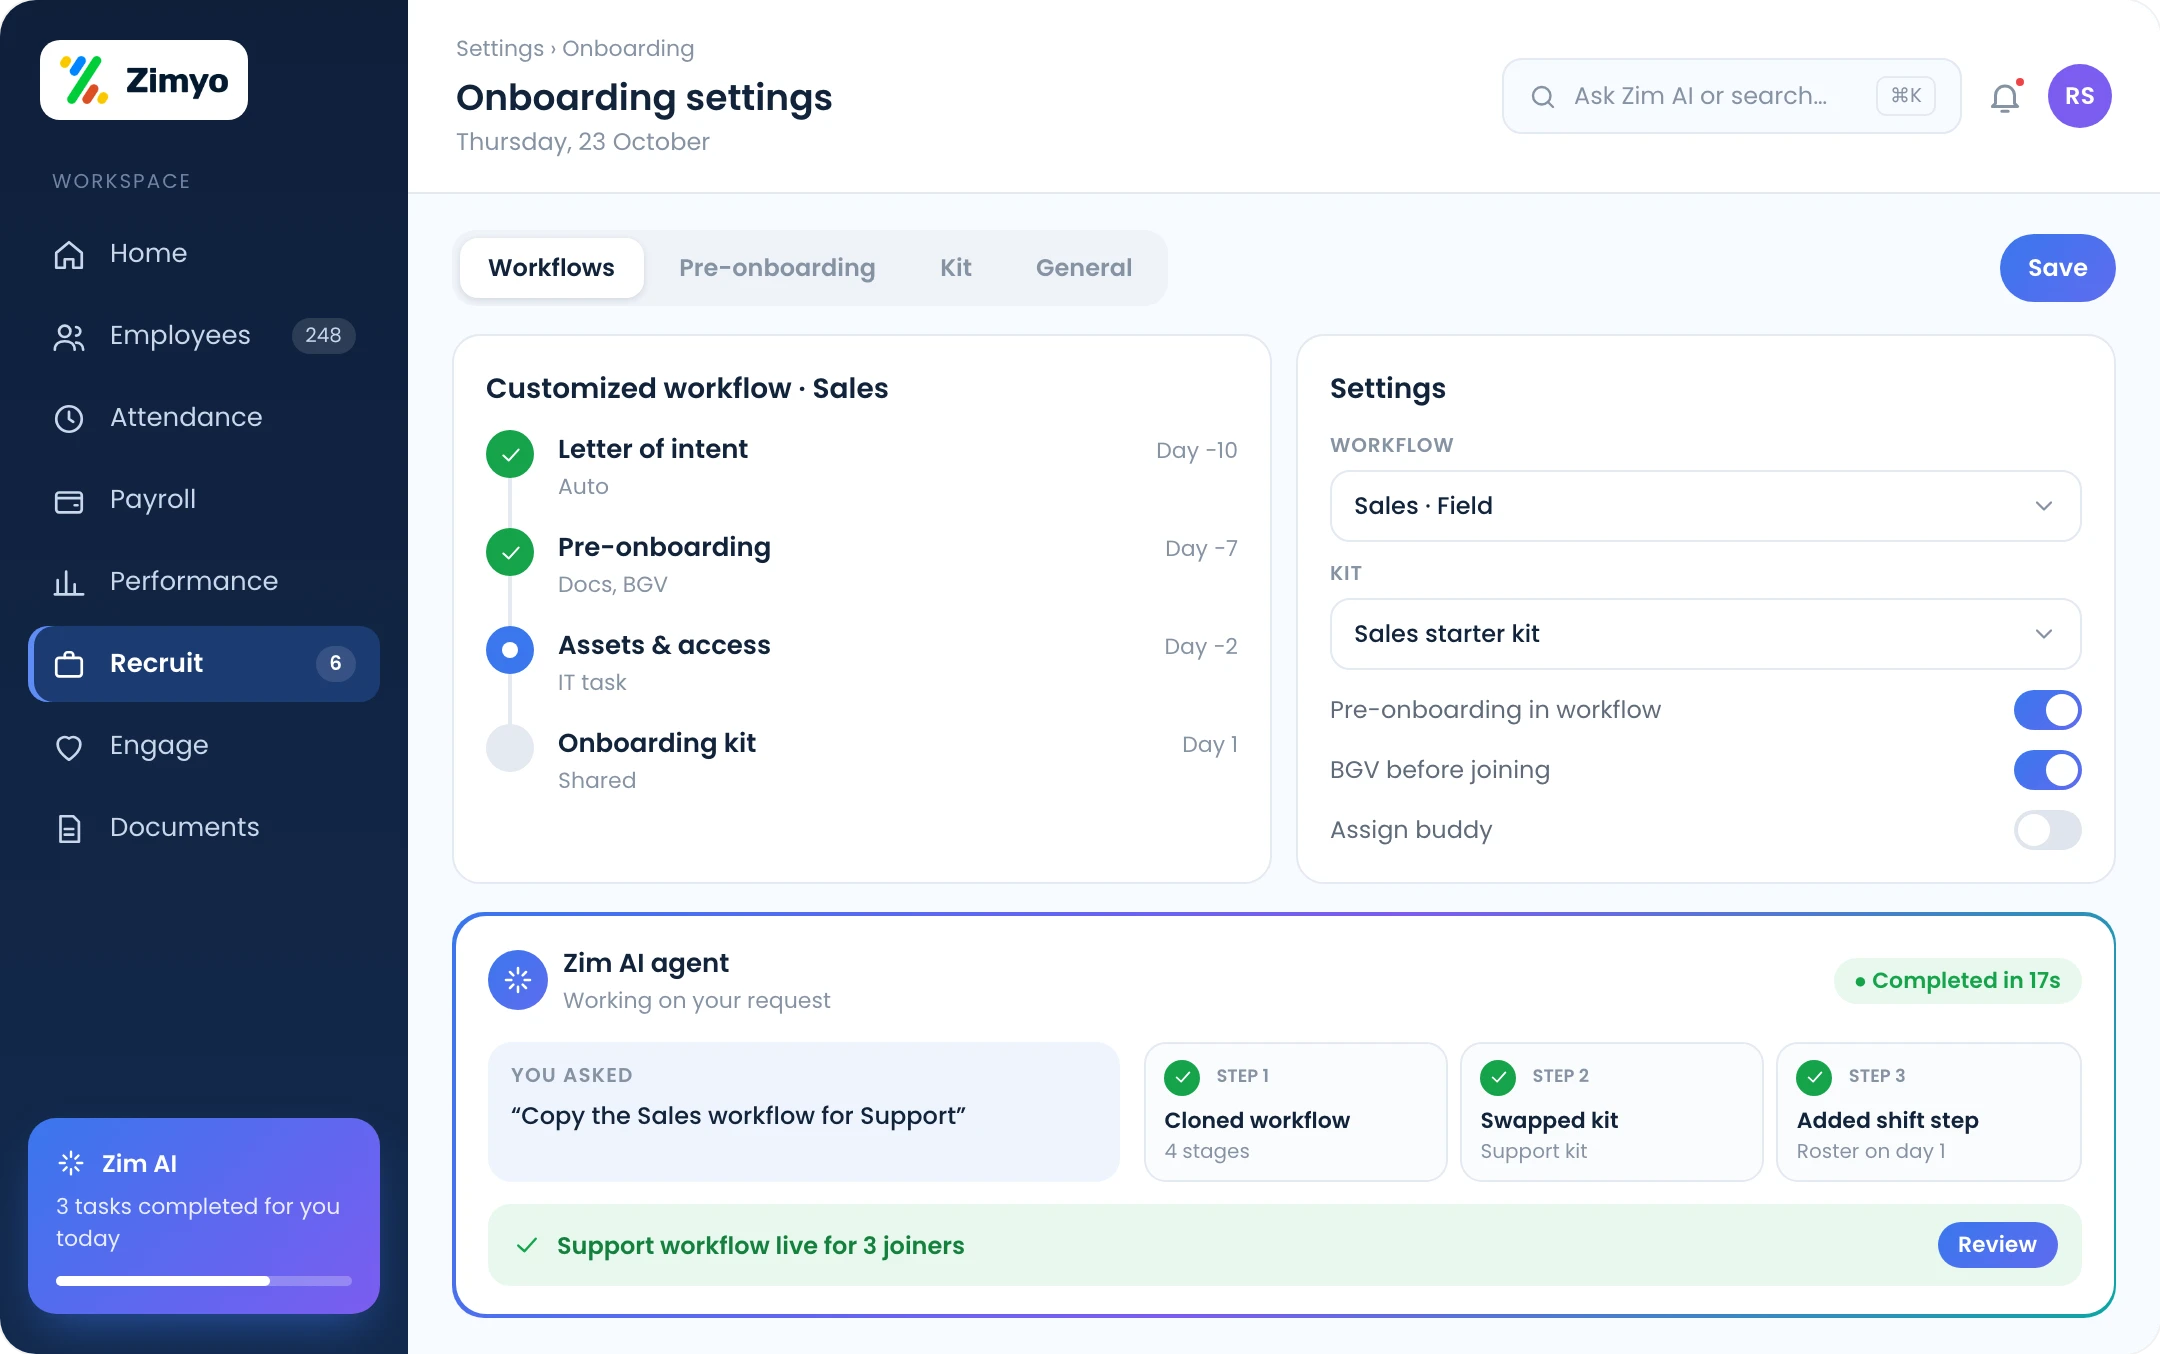
Task: Click Zim AI tasks progress bar
Action: tap(204, 1281)
